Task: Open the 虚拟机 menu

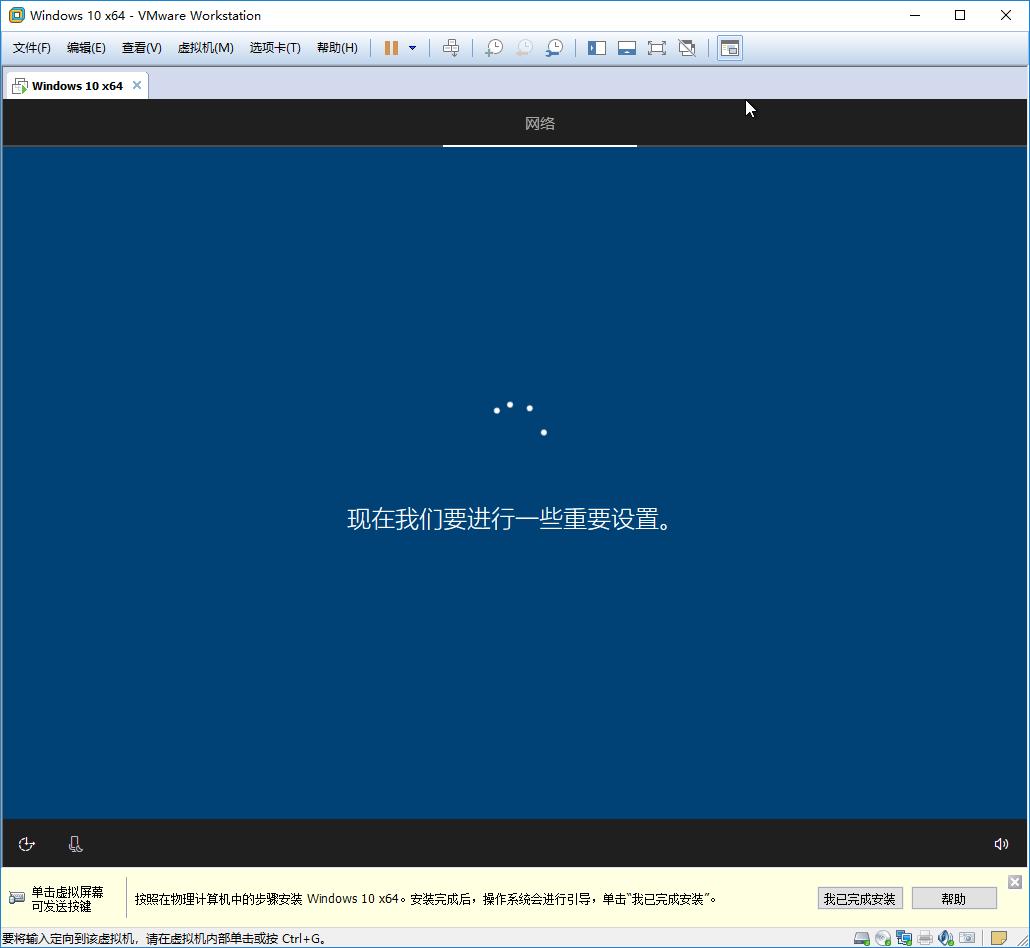Action: coord(205,47)
